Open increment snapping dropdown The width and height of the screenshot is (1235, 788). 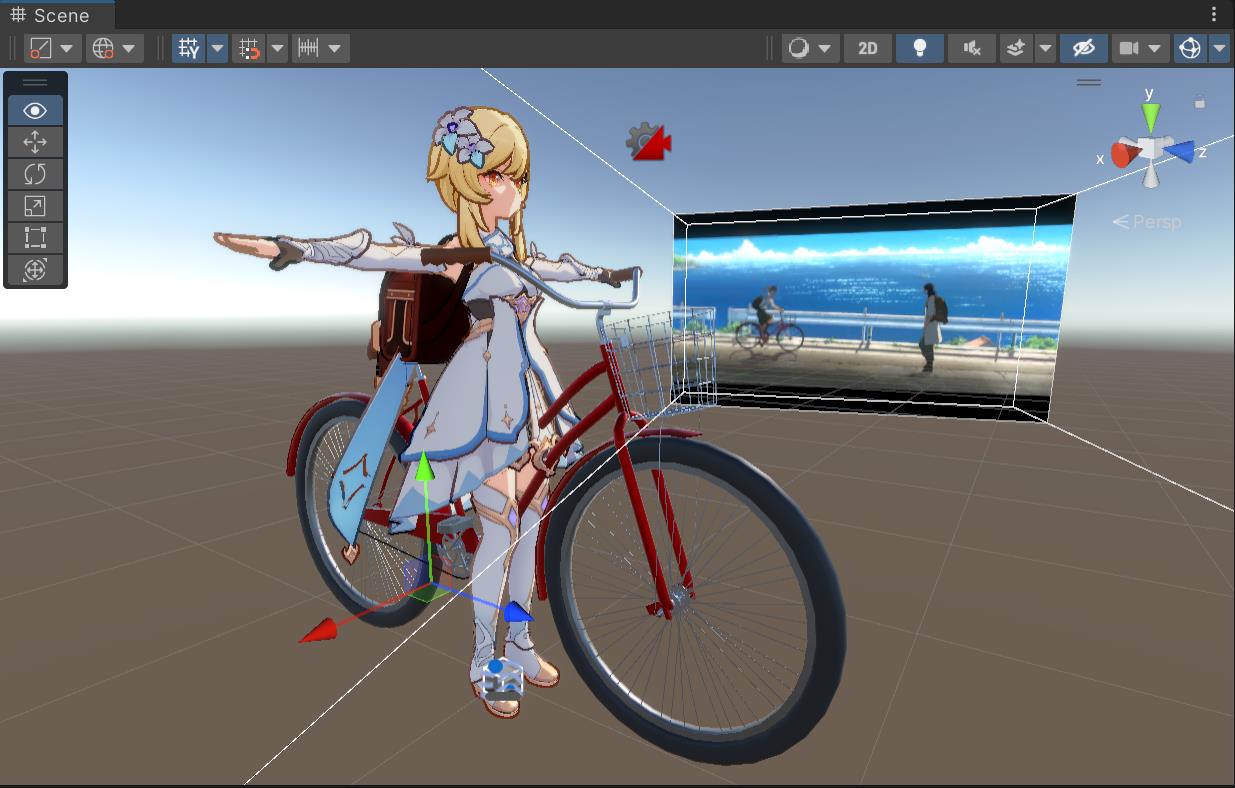pos(321,48)
